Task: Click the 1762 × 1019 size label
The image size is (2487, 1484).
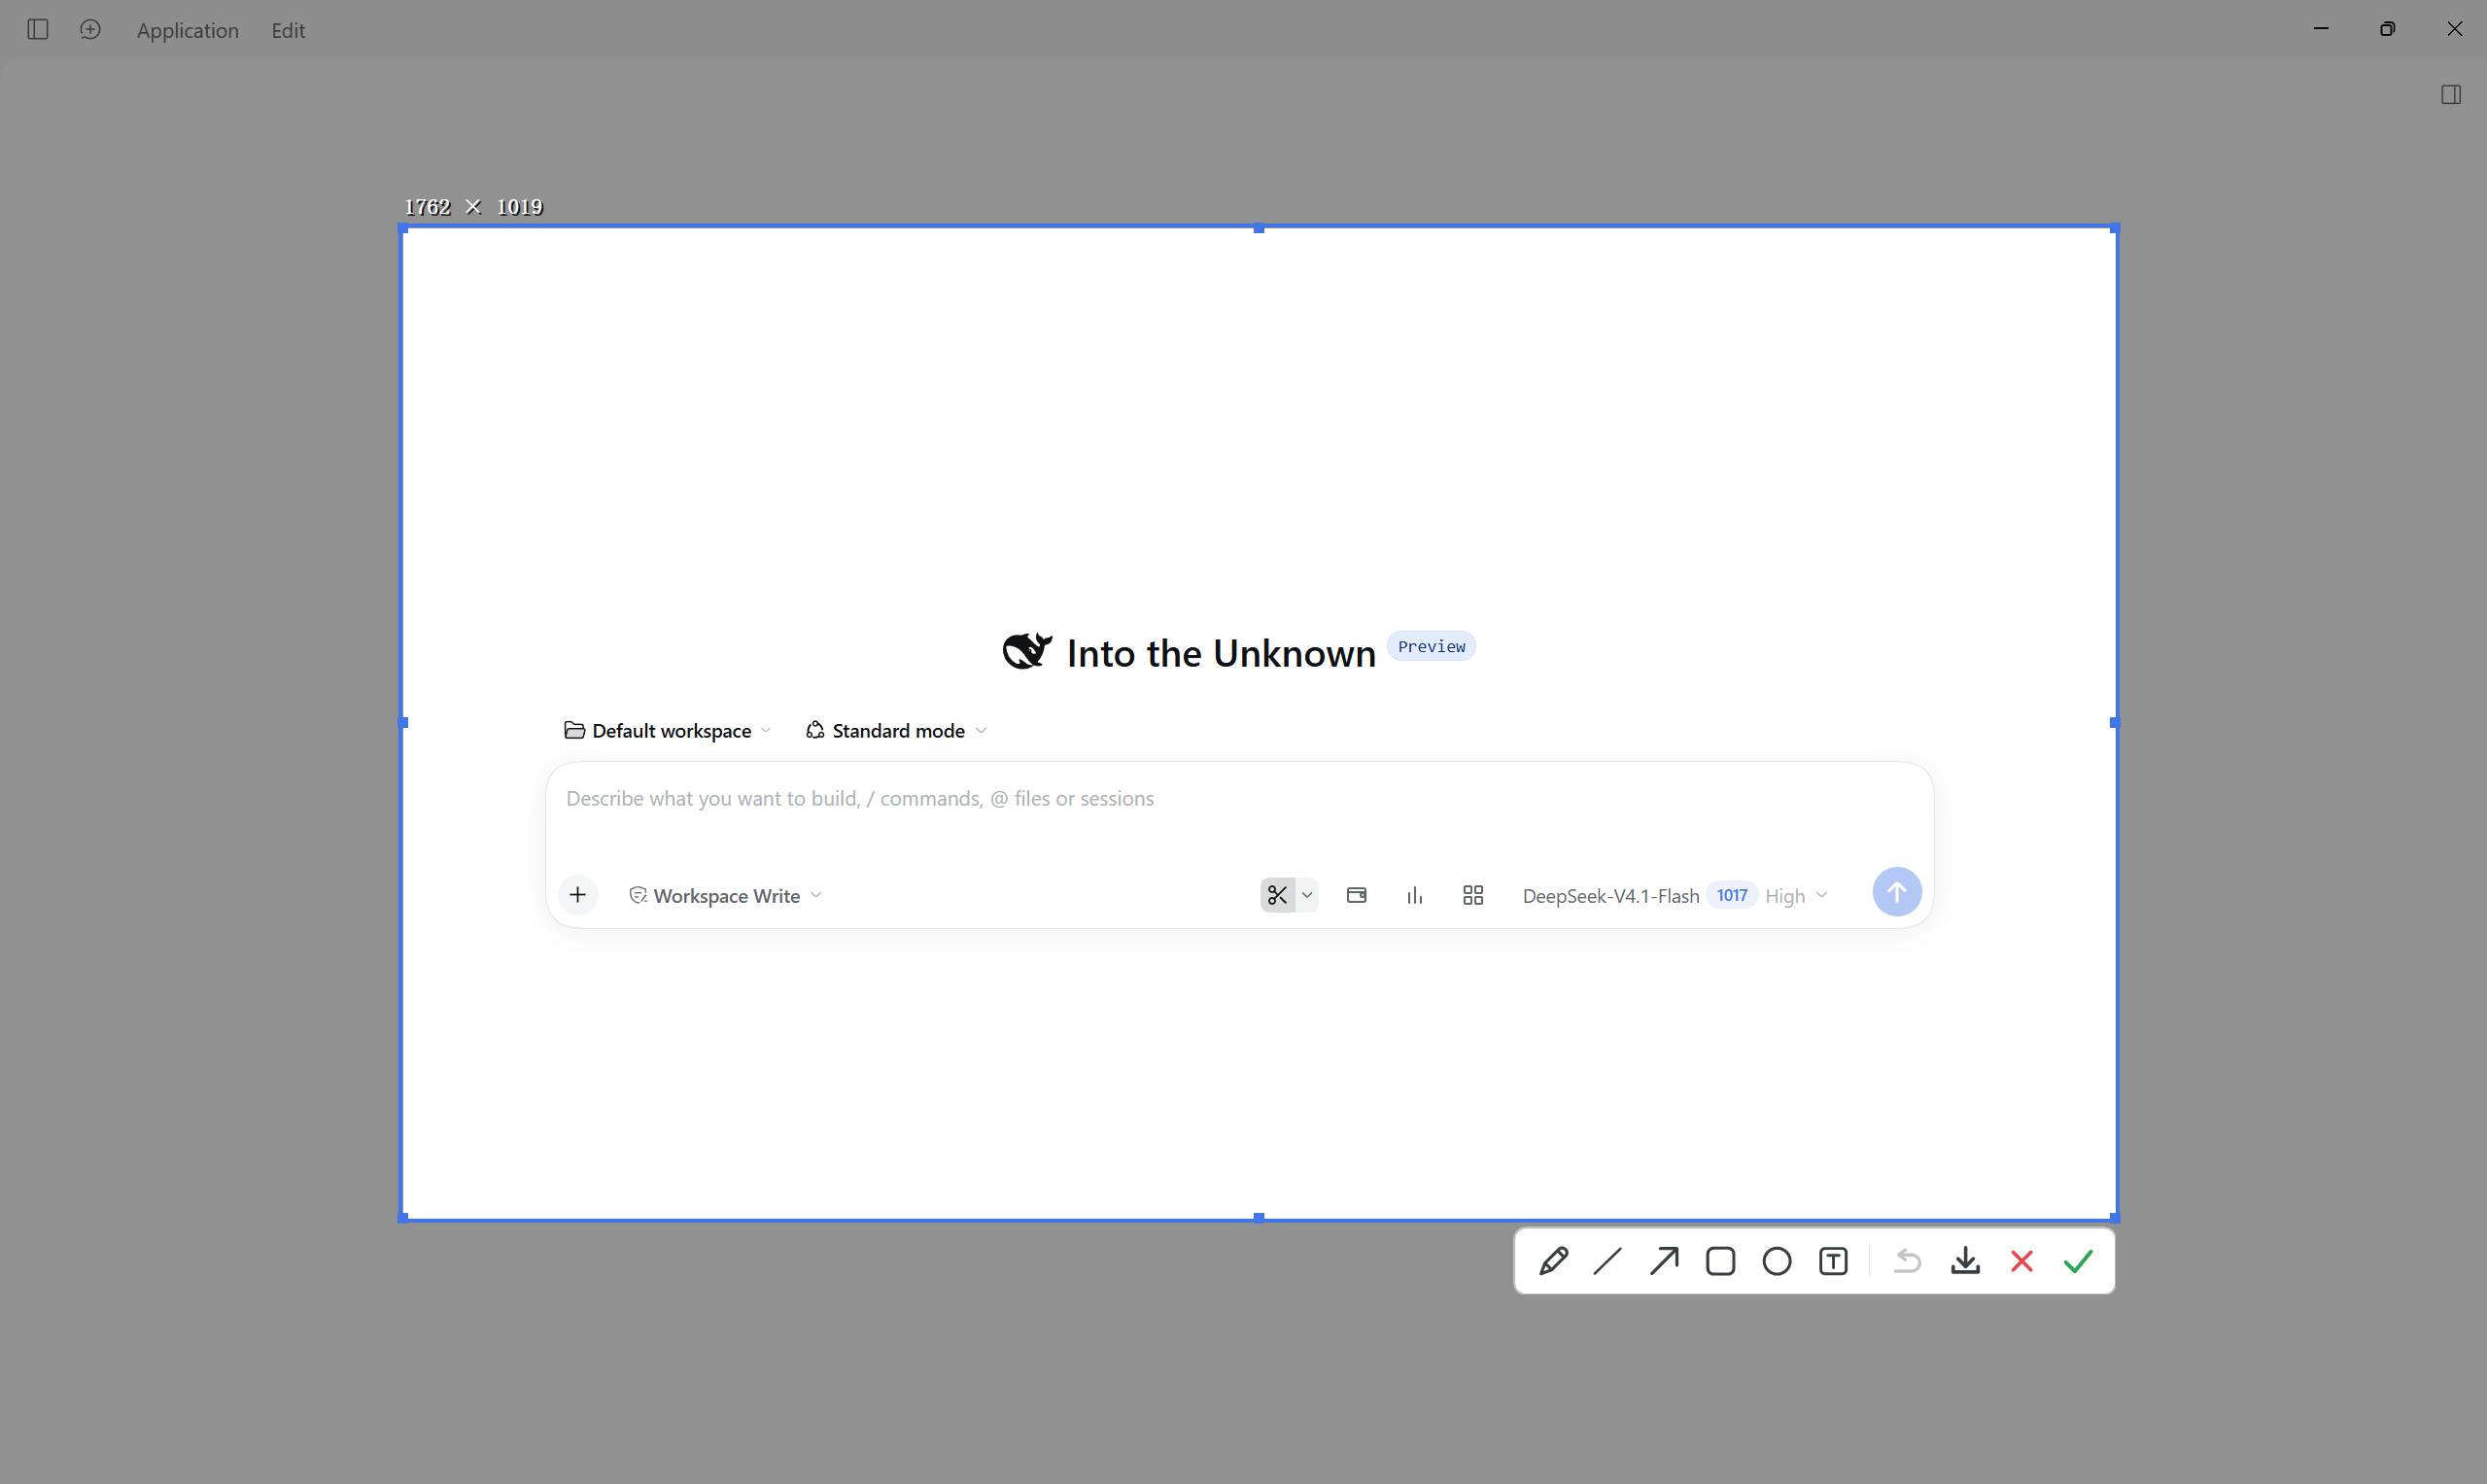Action: (473, 207)
